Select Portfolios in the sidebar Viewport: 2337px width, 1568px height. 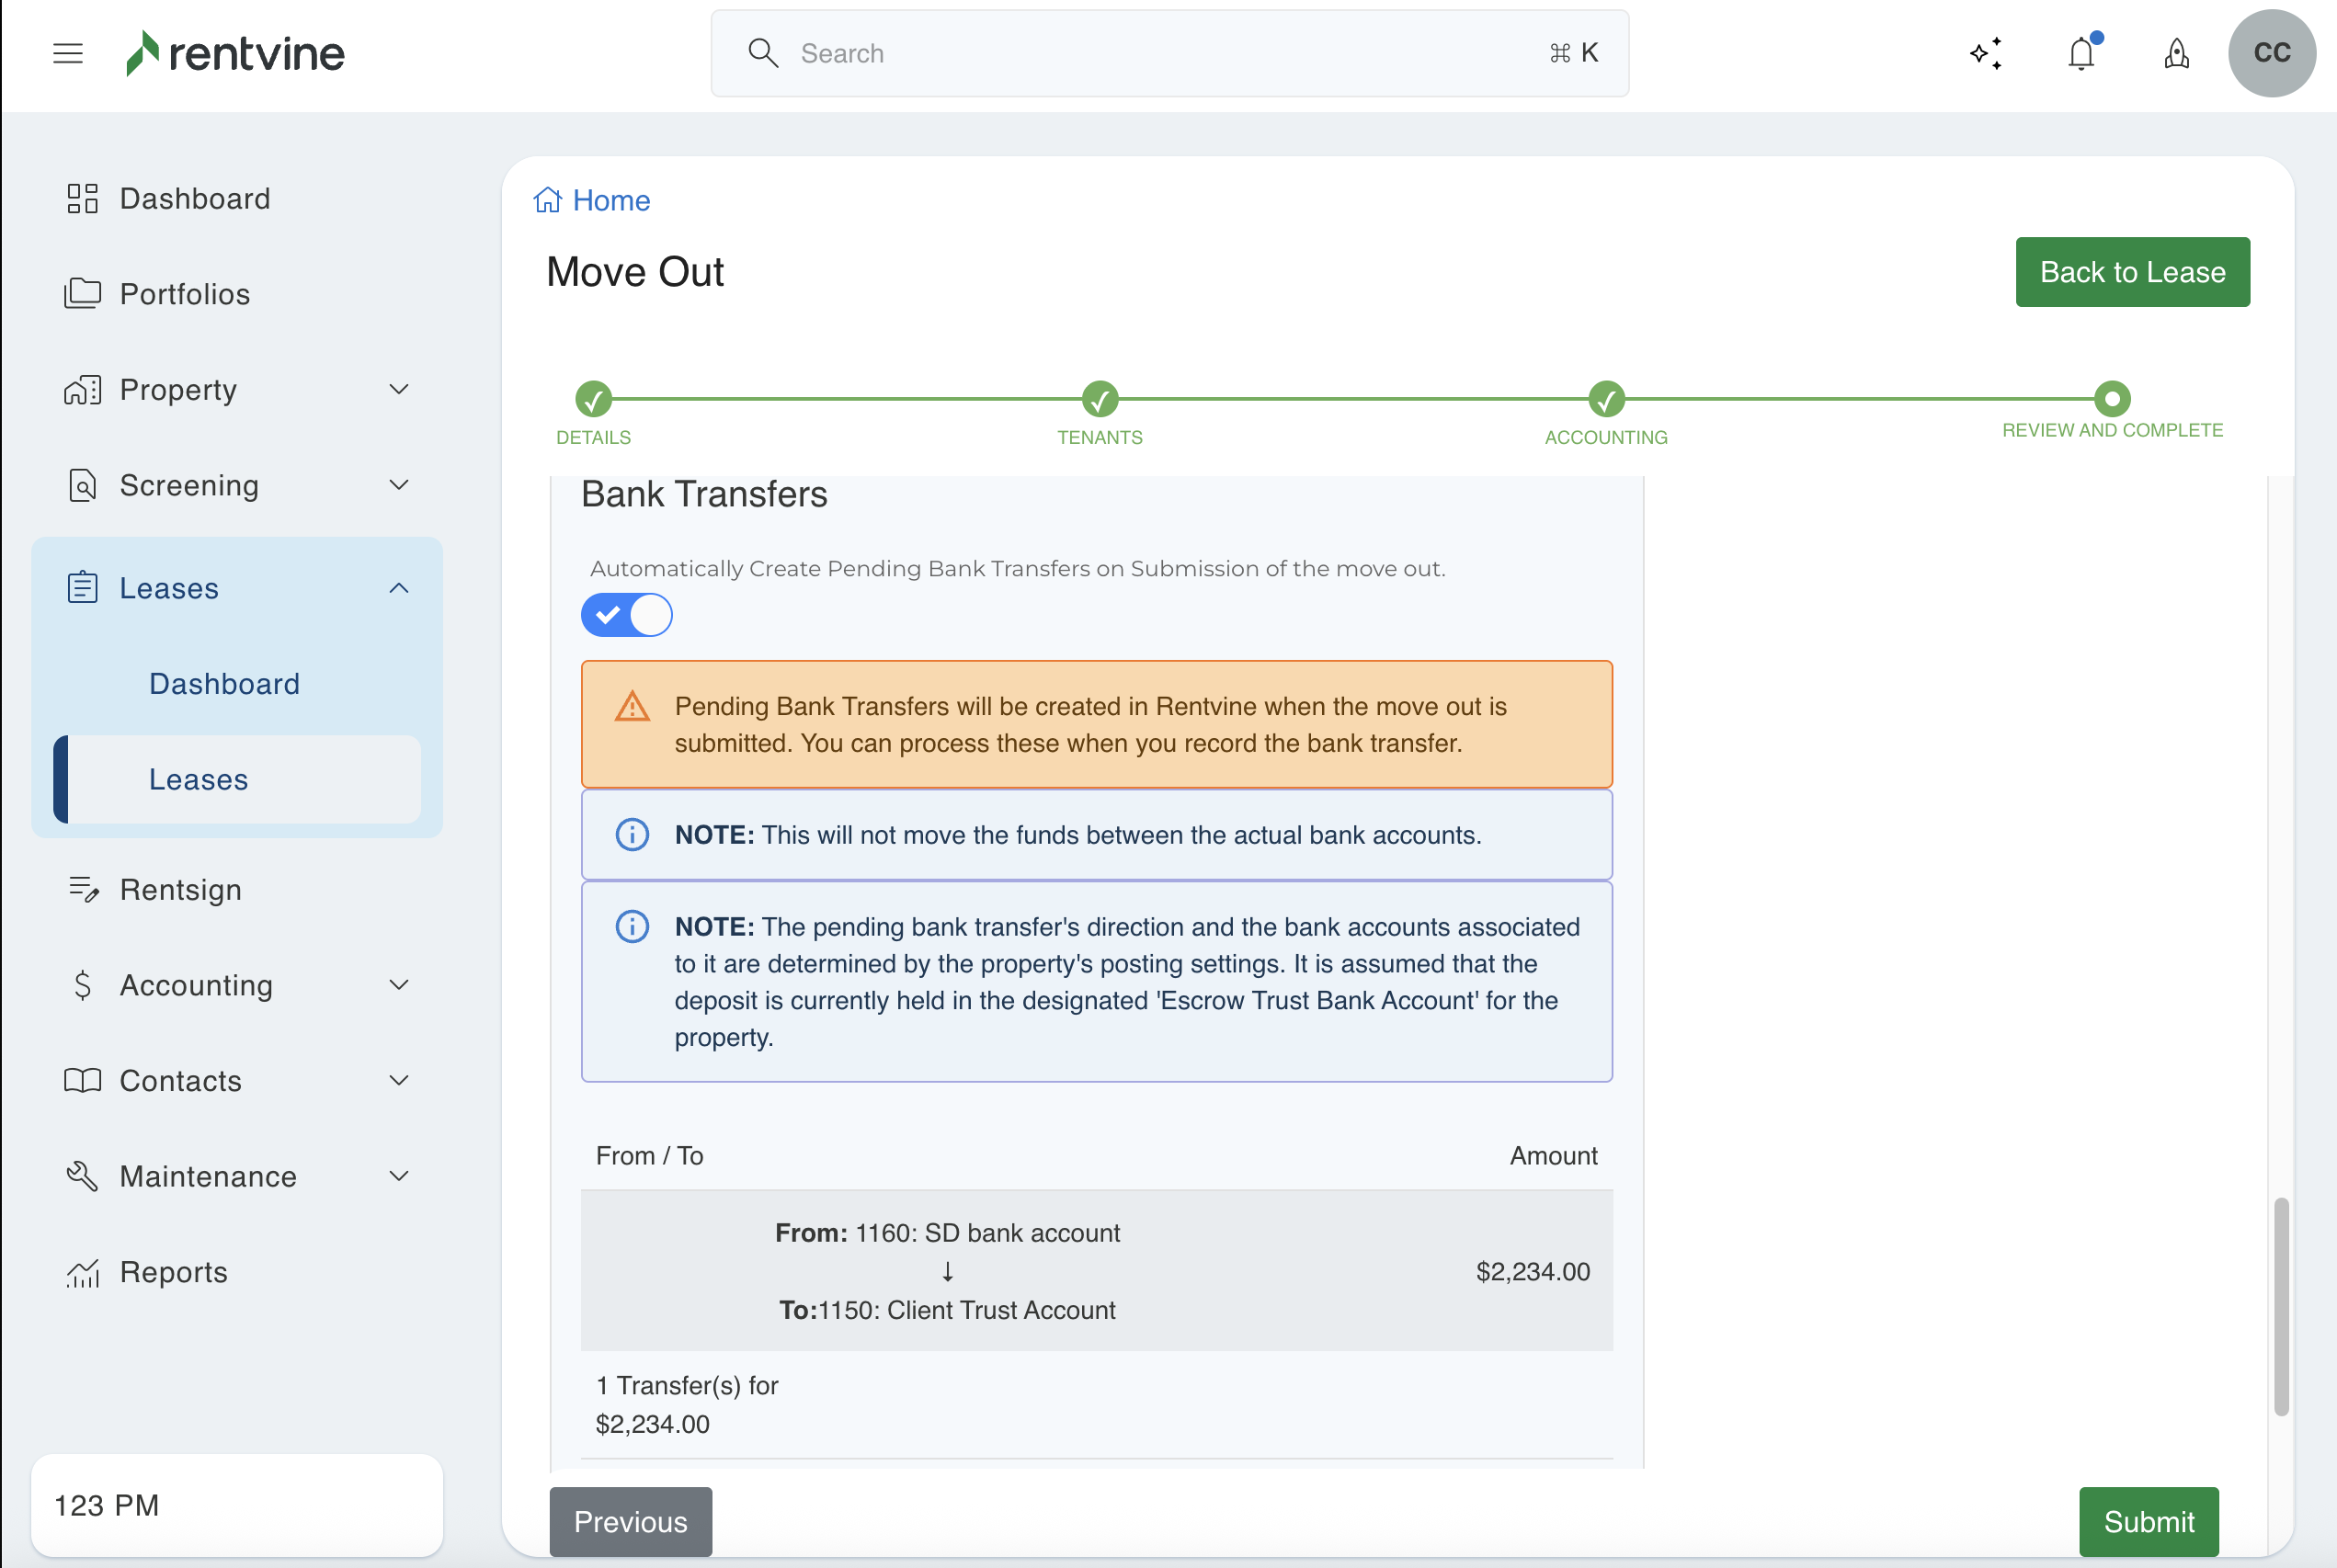[184, 294]
